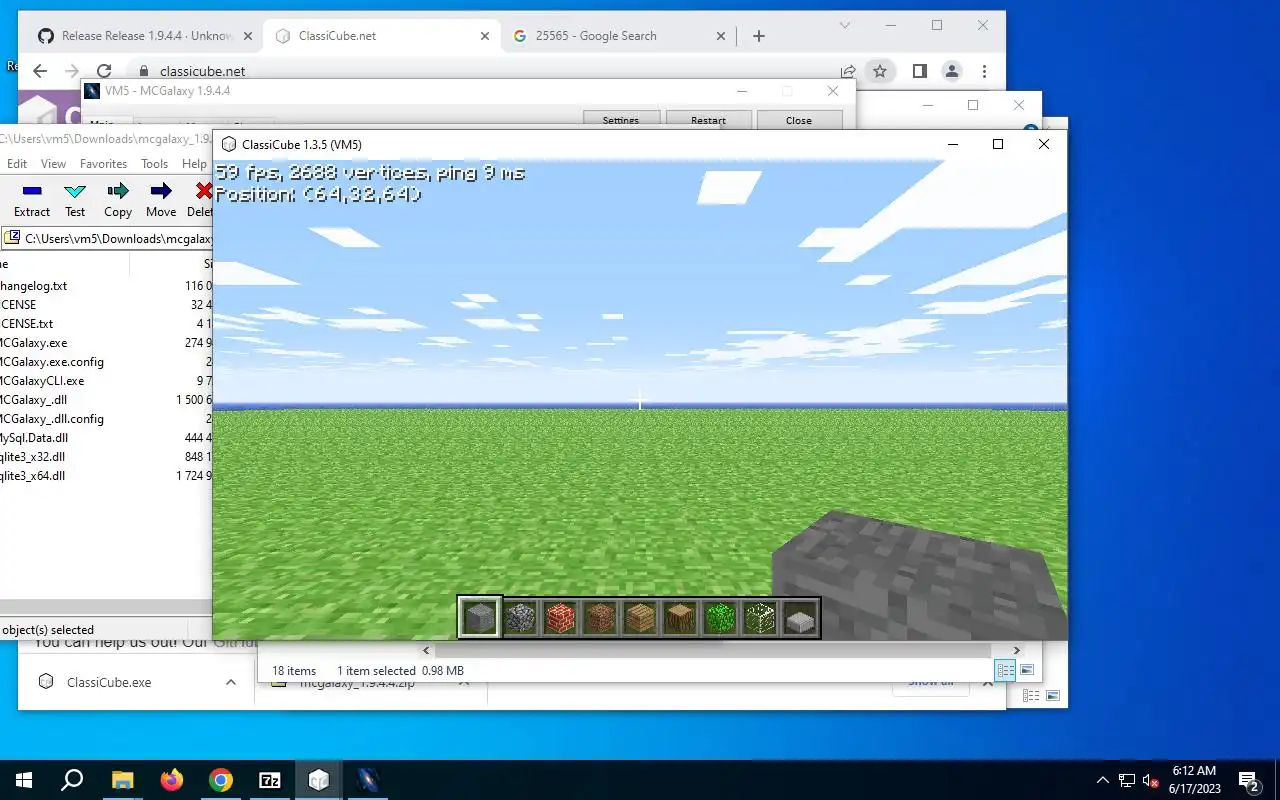
Task: Open Chrome three-dot menu
Action: [985, 71]
